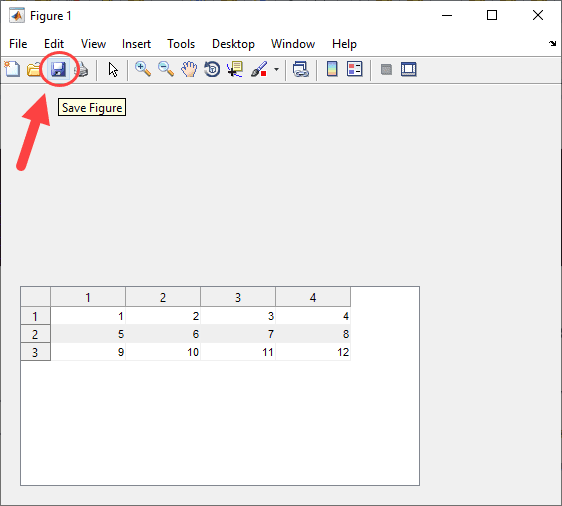
Task: Open the Help menu
Action: [x=344, y=44]
